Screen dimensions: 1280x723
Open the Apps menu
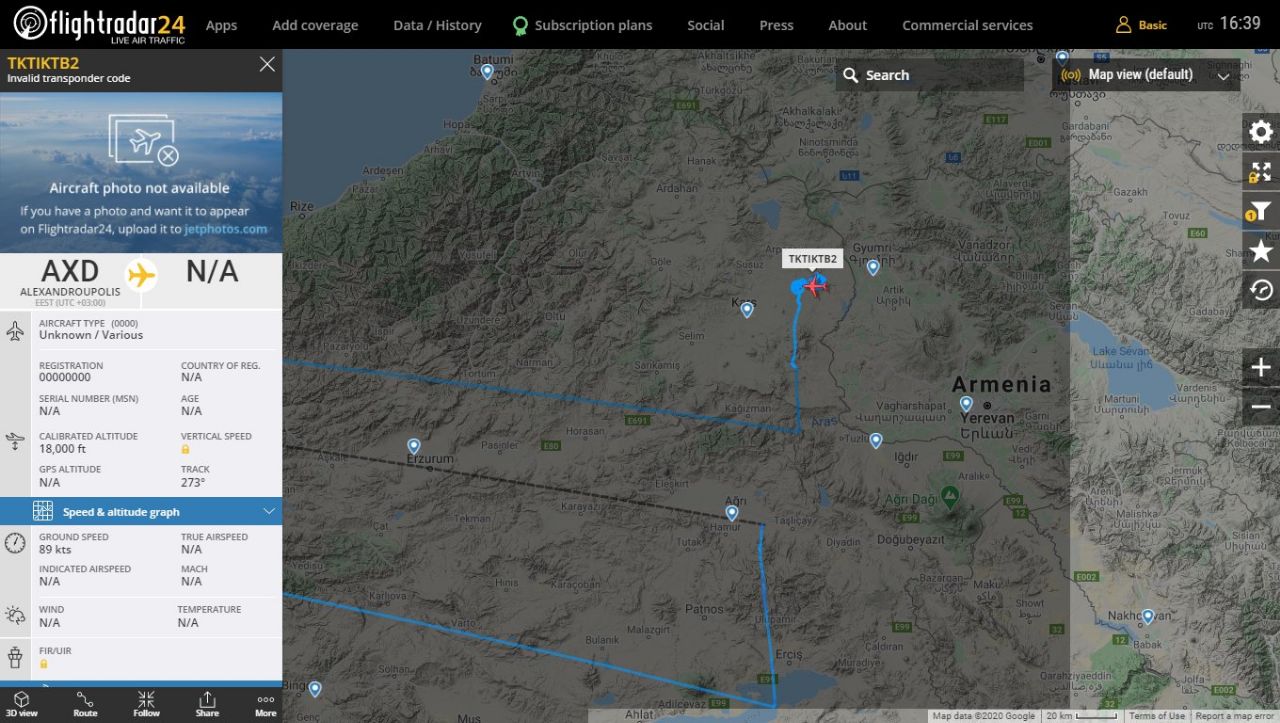pos(221,25)
